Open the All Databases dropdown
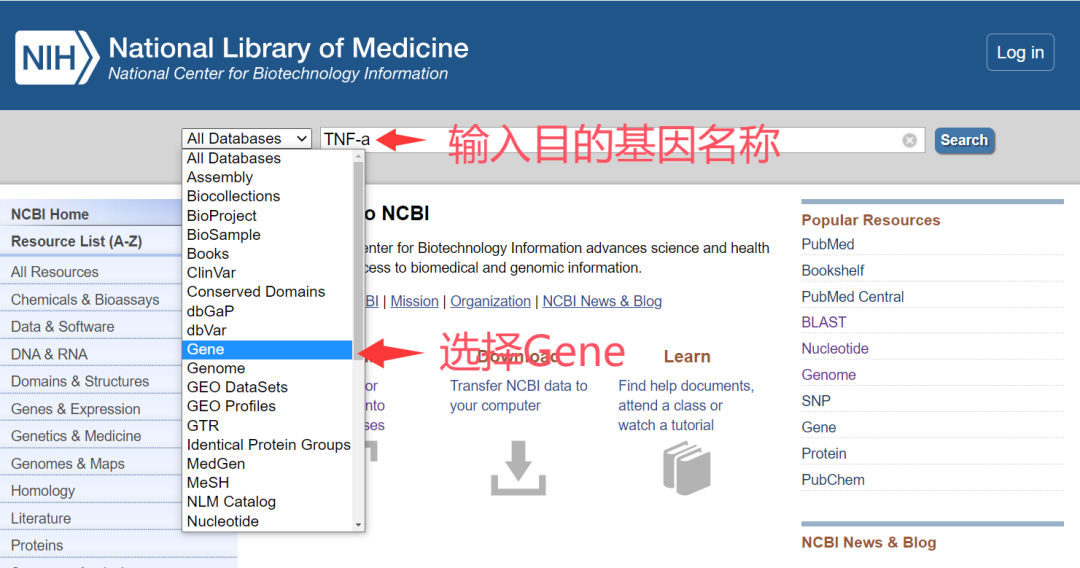This screenshot has height=568, width=1080. (x=247, y=139)
